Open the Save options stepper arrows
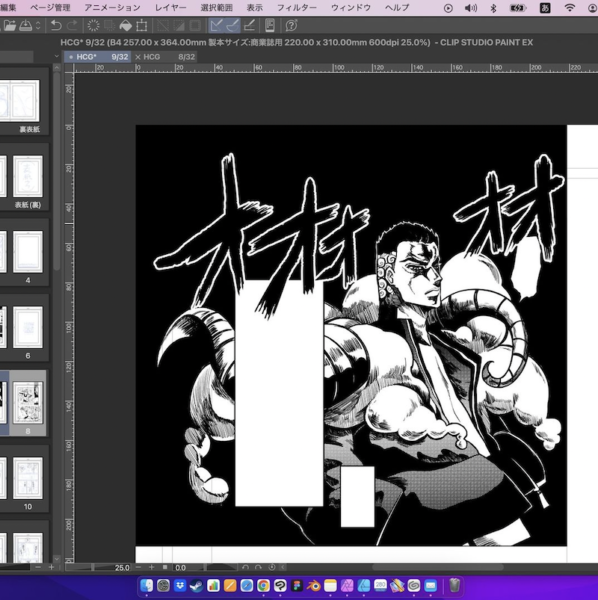Screen dimensions: 598x600 (38, 26)
